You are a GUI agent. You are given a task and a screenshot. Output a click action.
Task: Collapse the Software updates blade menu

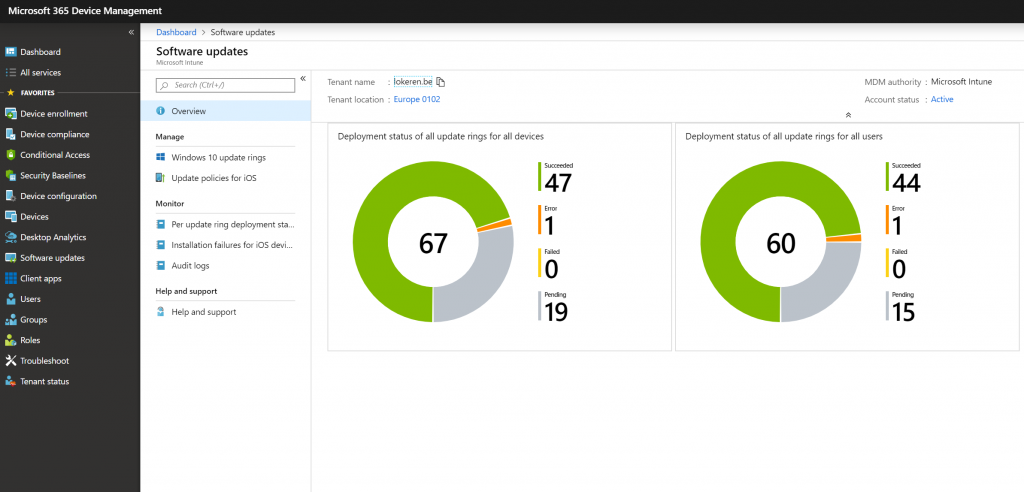(x=303, y=78)
